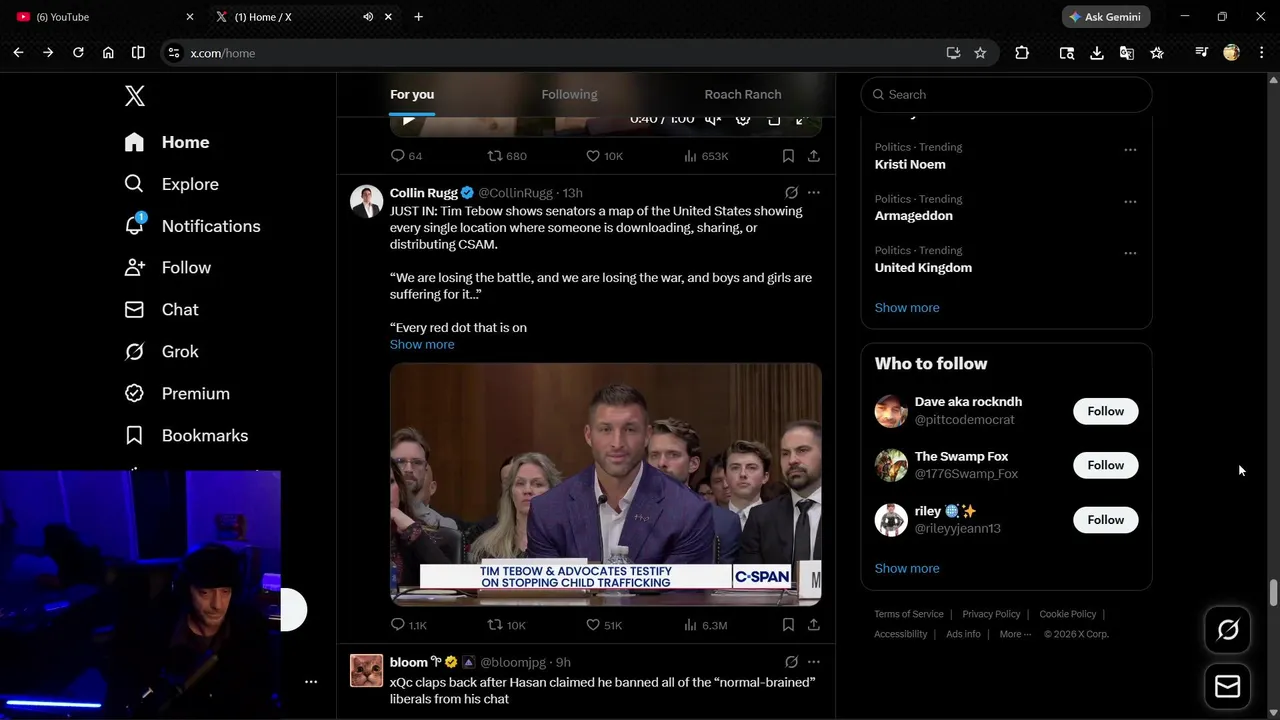
Task: Open Accessibility footer link
Action: click(901, 634)
